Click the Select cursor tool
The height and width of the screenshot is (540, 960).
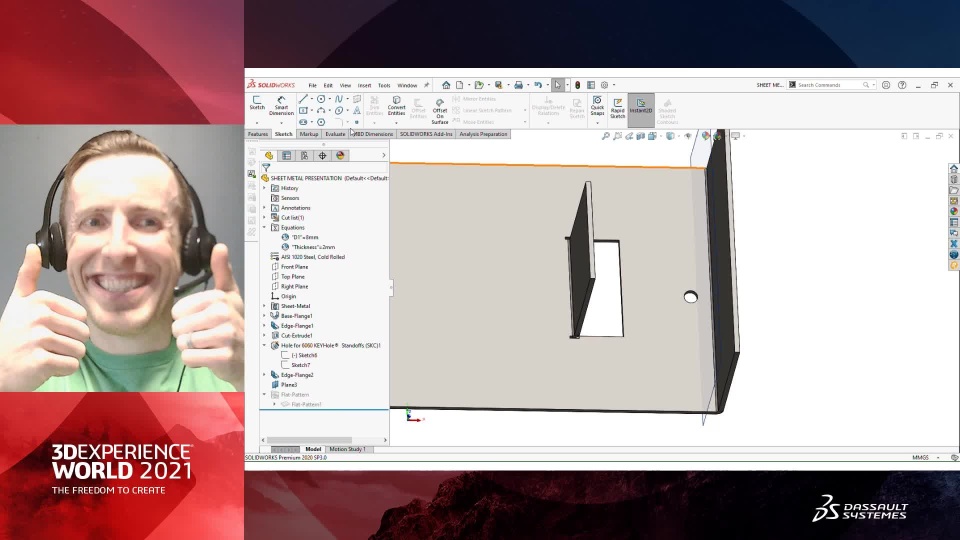[x=558, y=85]
